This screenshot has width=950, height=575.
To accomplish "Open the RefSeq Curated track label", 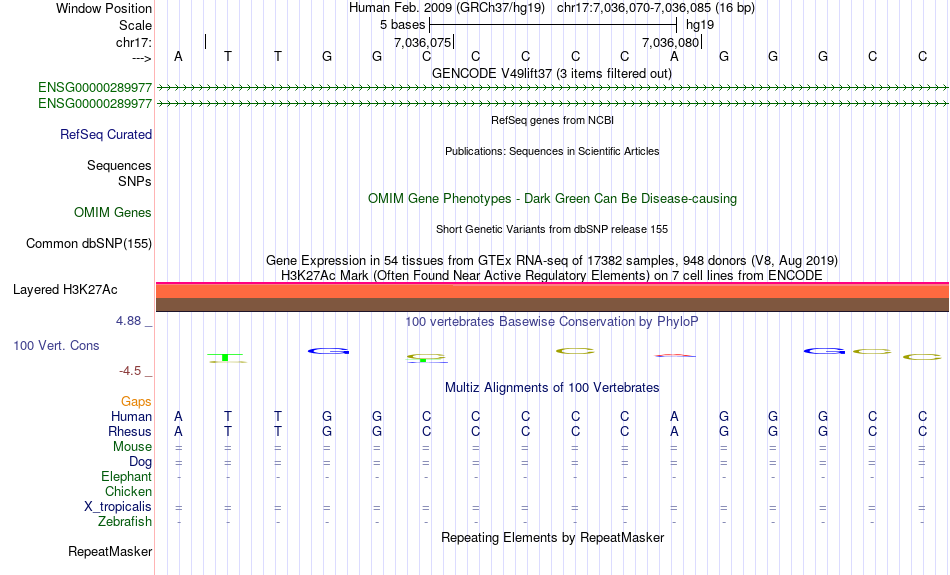I will point(106,135).
